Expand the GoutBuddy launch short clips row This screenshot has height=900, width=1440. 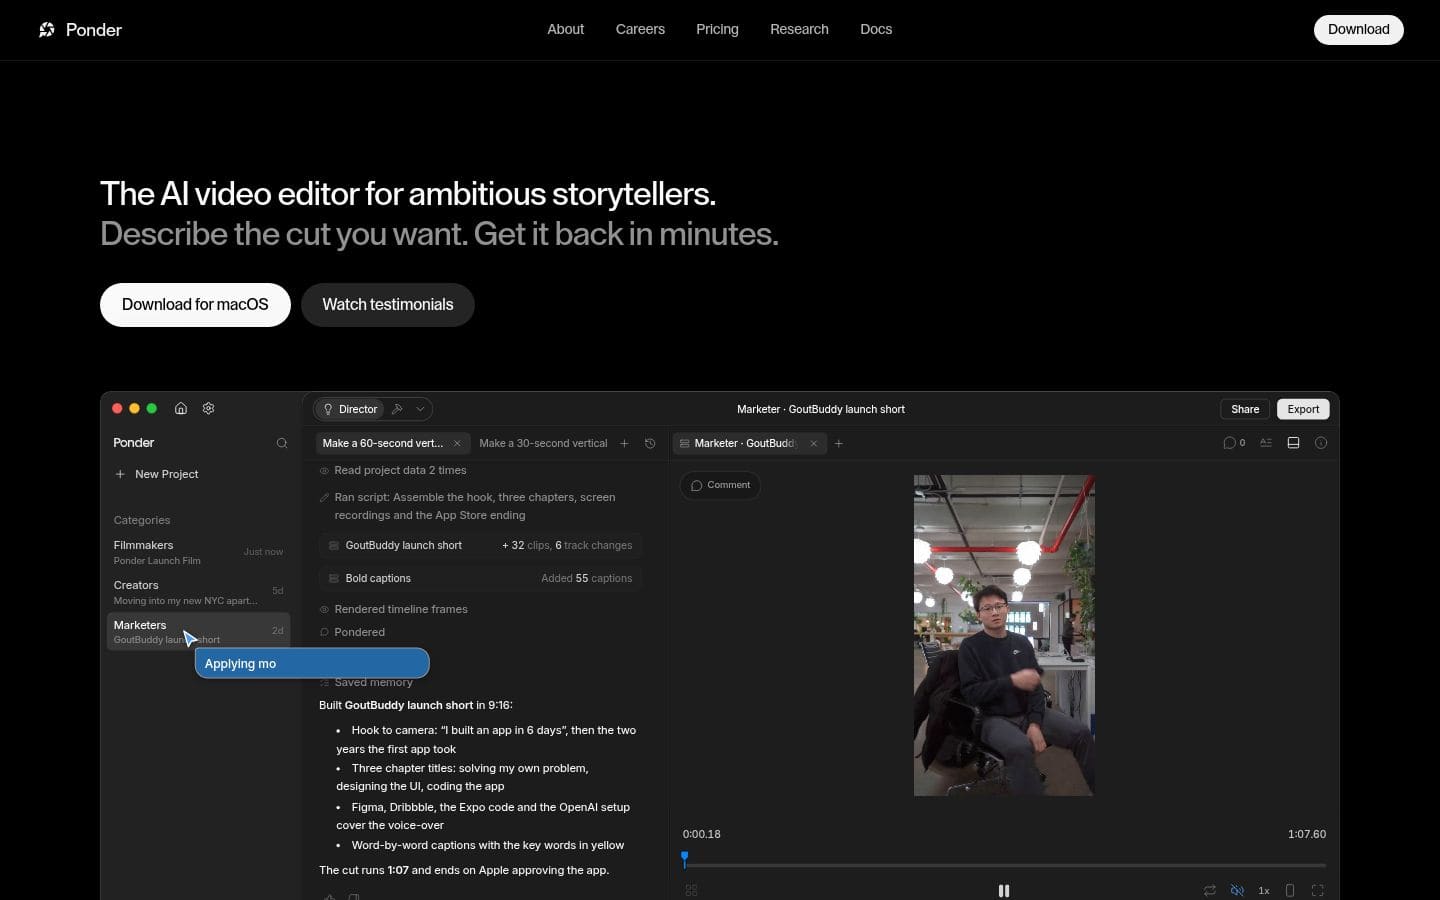481,545
